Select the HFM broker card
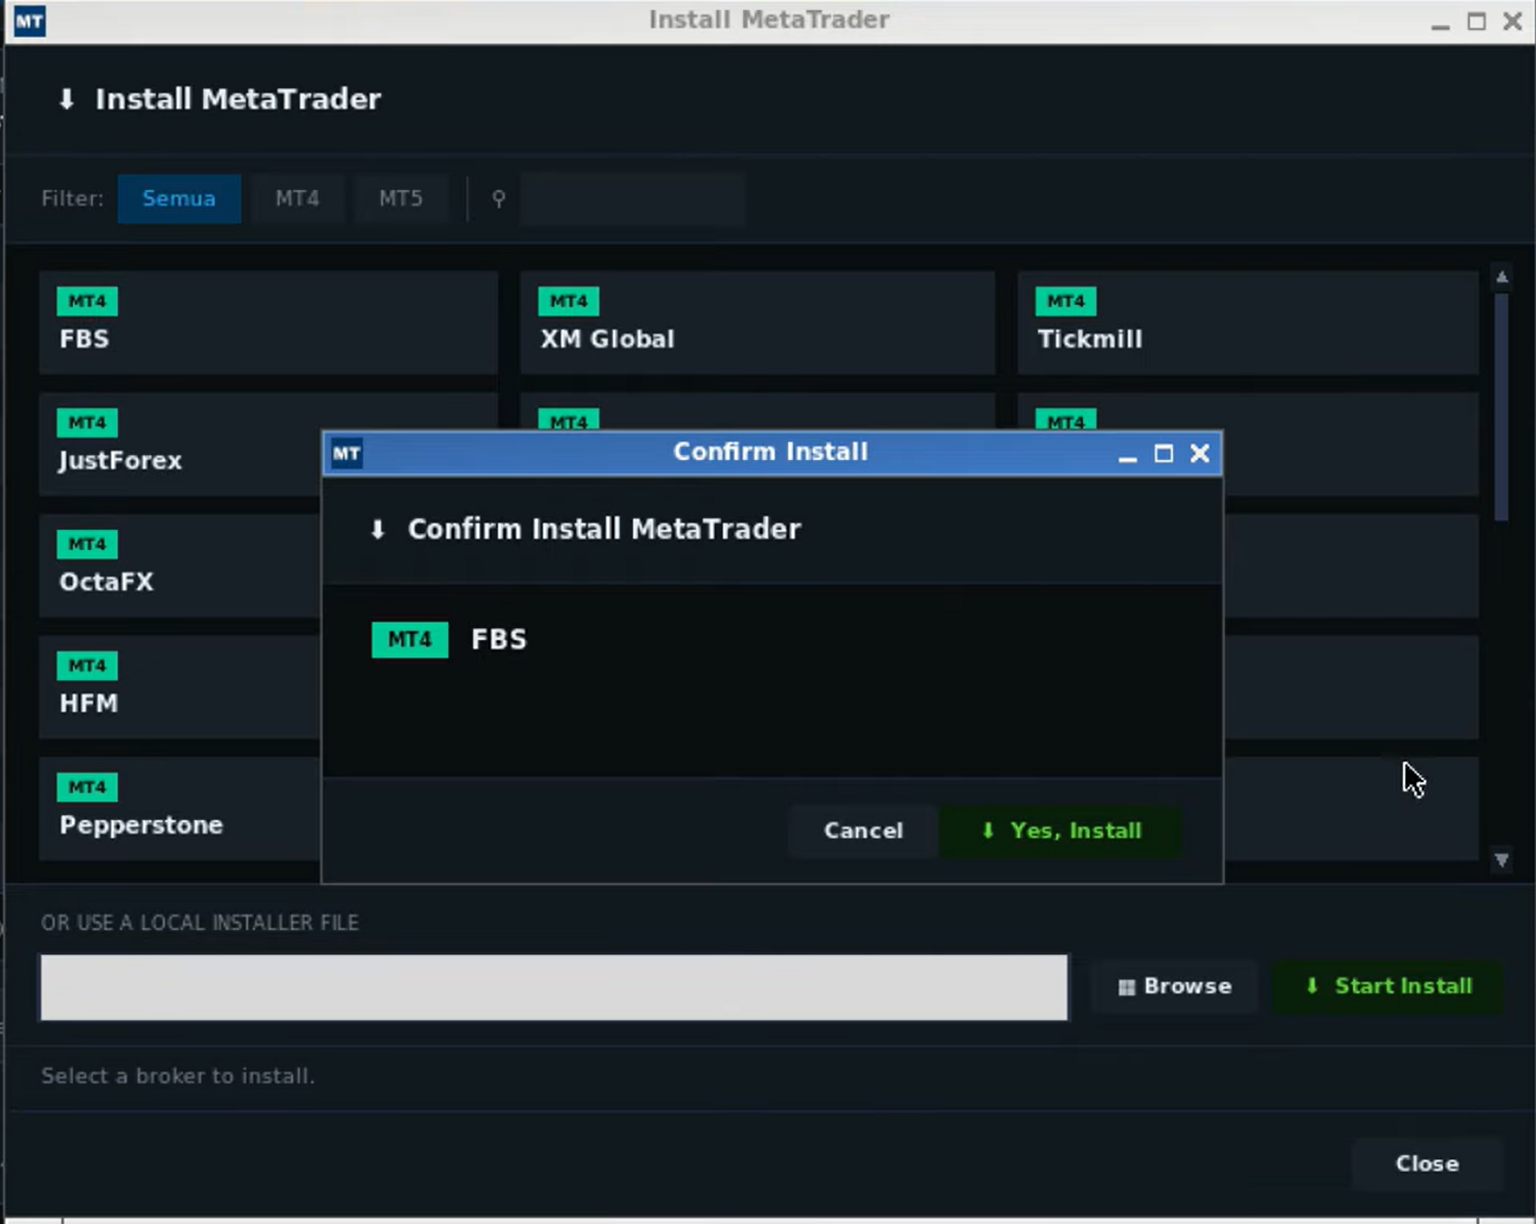The image size is (1536, 1224). click(180, 687)
